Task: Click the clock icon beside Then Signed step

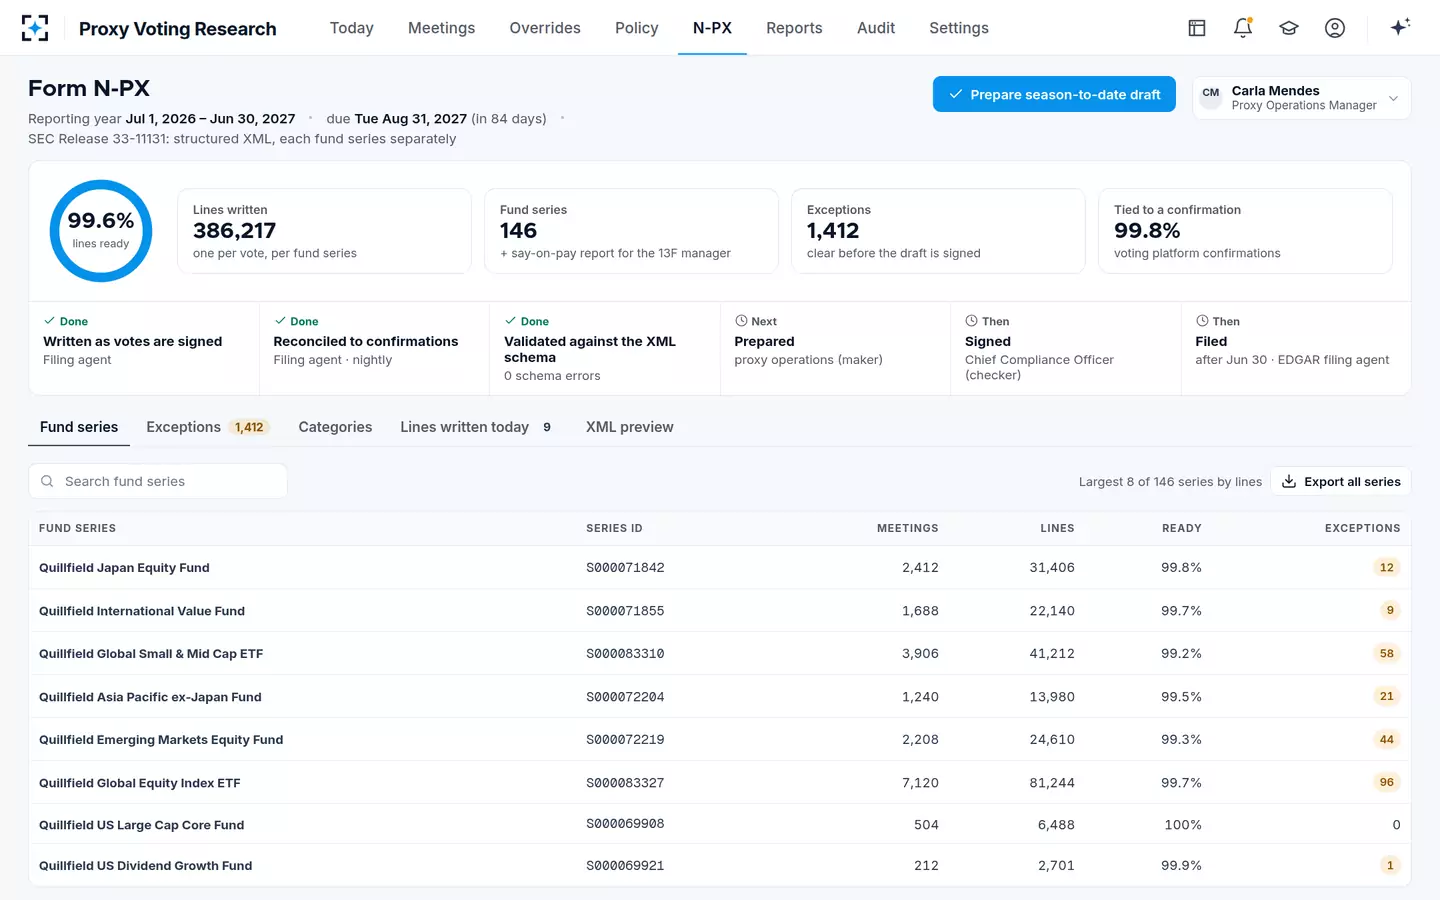Action: [x=971, y=321]
